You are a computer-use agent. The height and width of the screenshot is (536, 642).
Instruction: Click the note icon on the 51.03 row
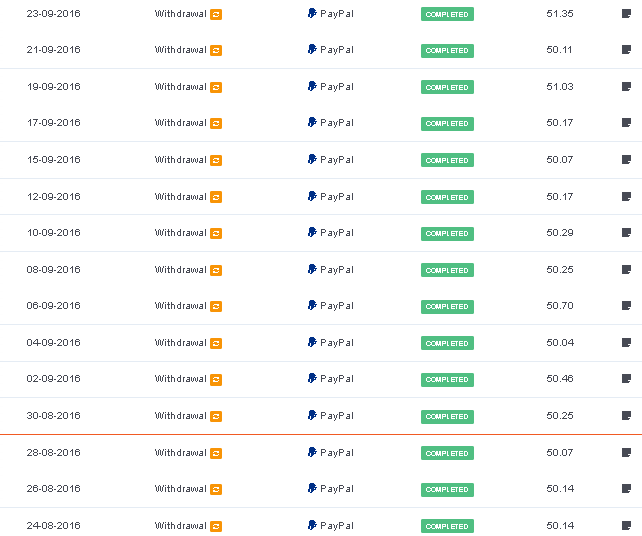tap(626, 87)
